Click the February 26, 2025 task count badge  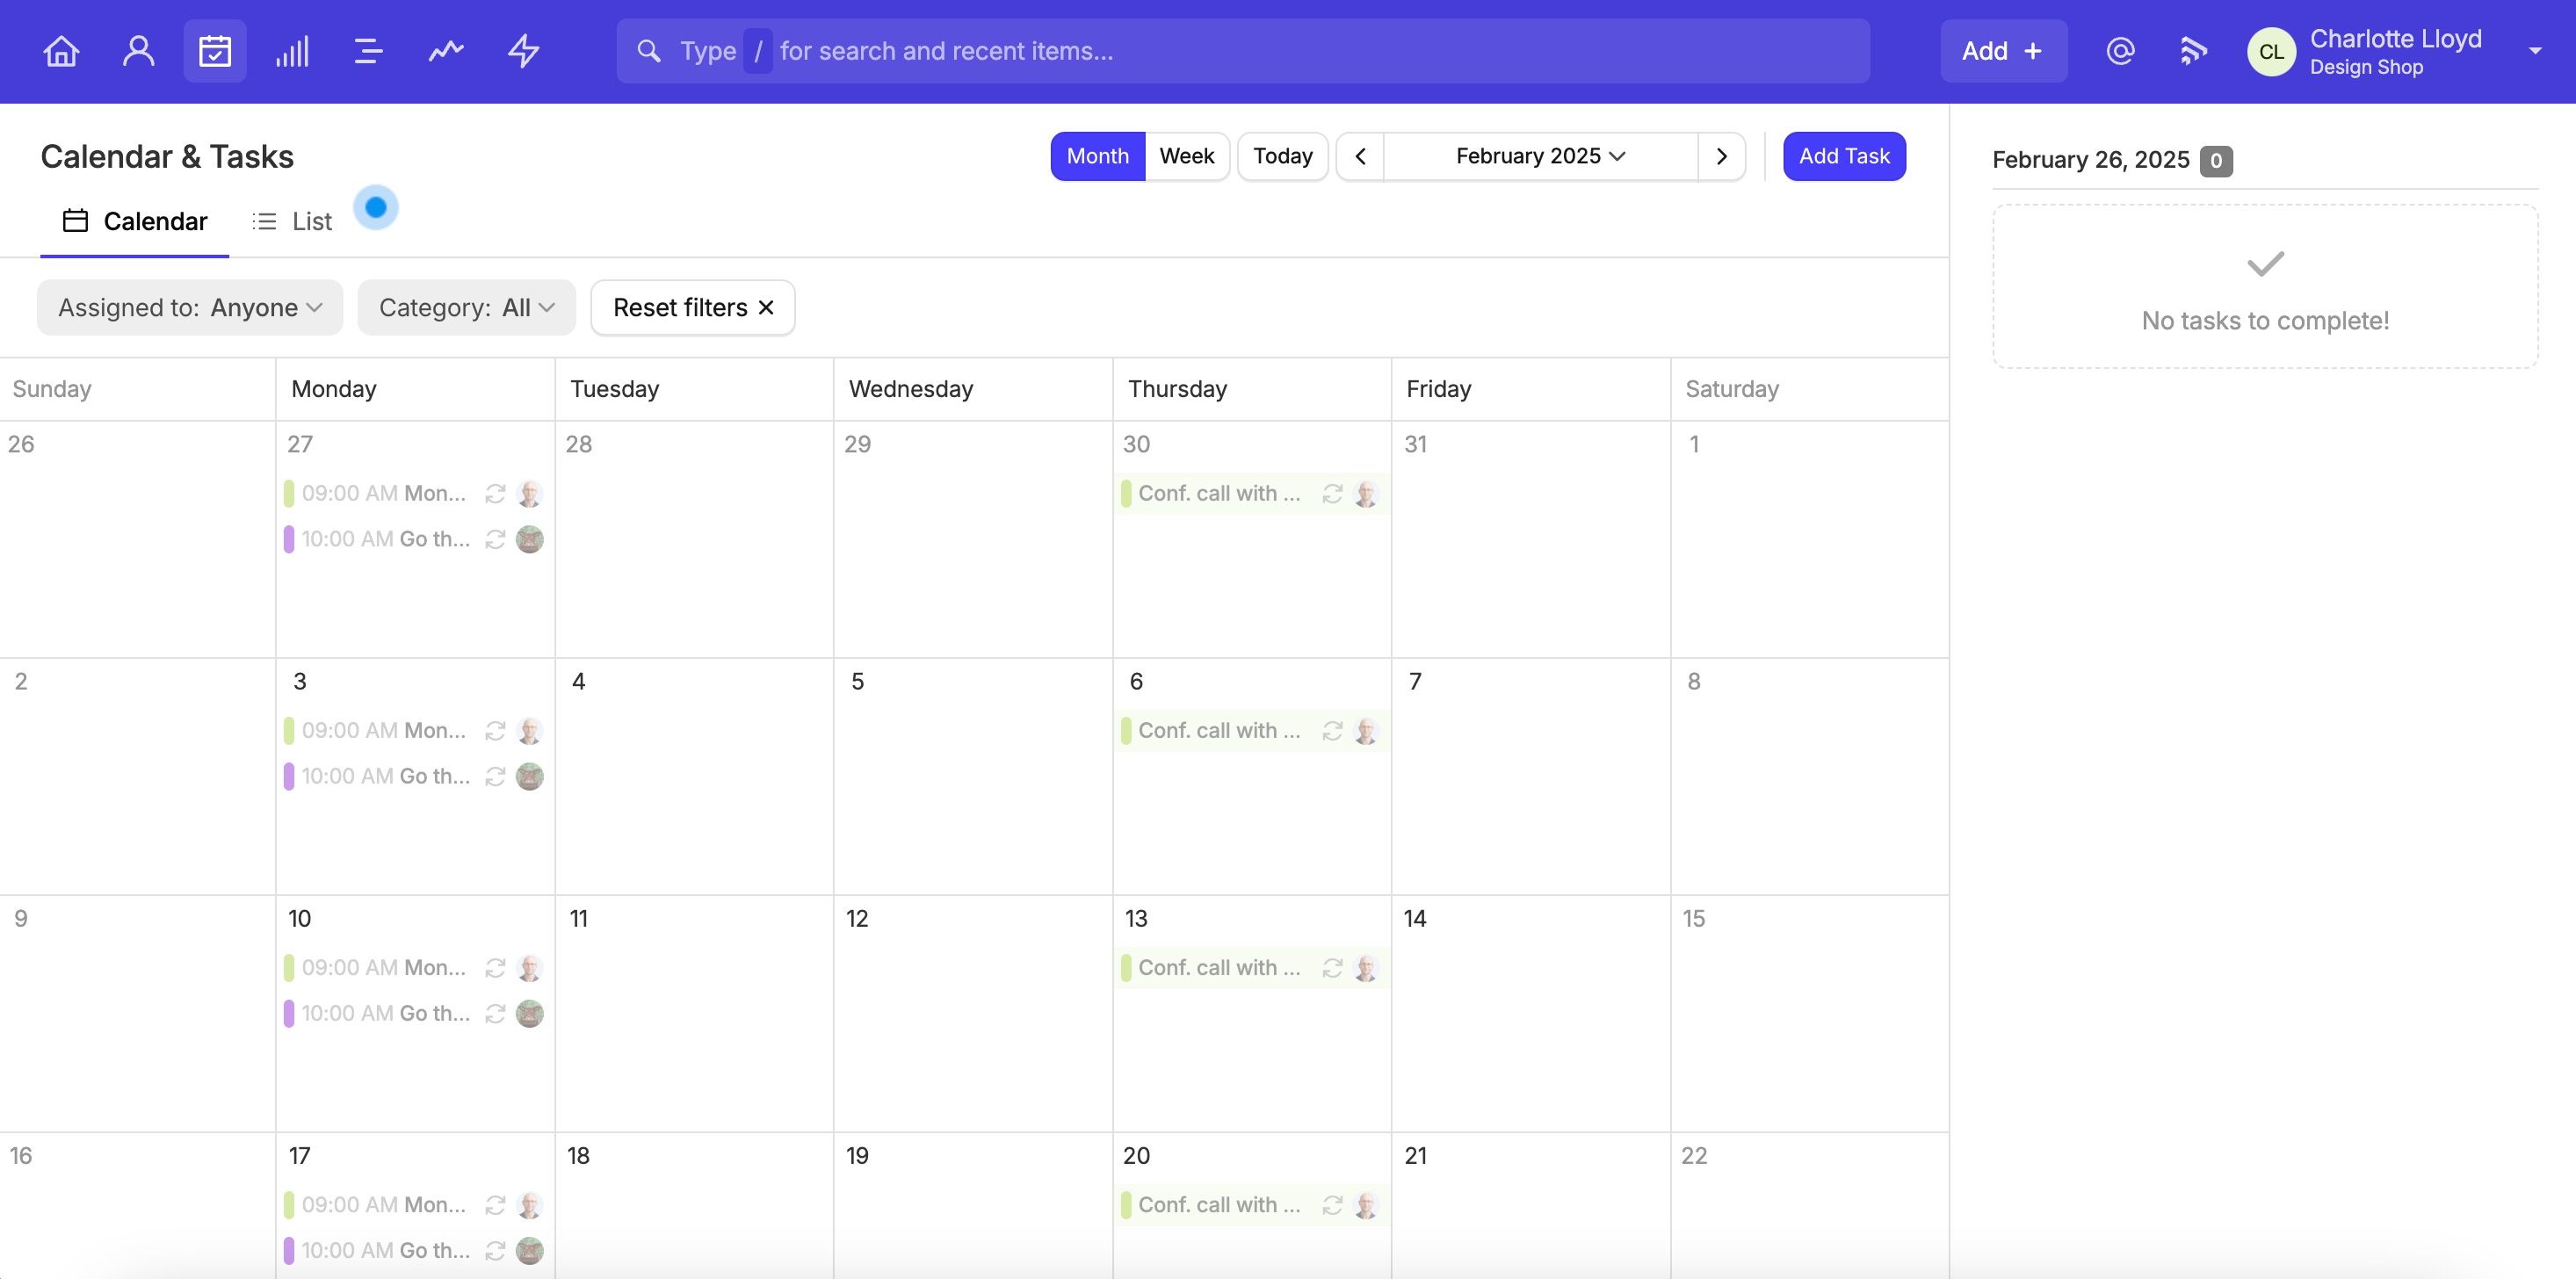pyautogui.click(x=2216, y=161)
